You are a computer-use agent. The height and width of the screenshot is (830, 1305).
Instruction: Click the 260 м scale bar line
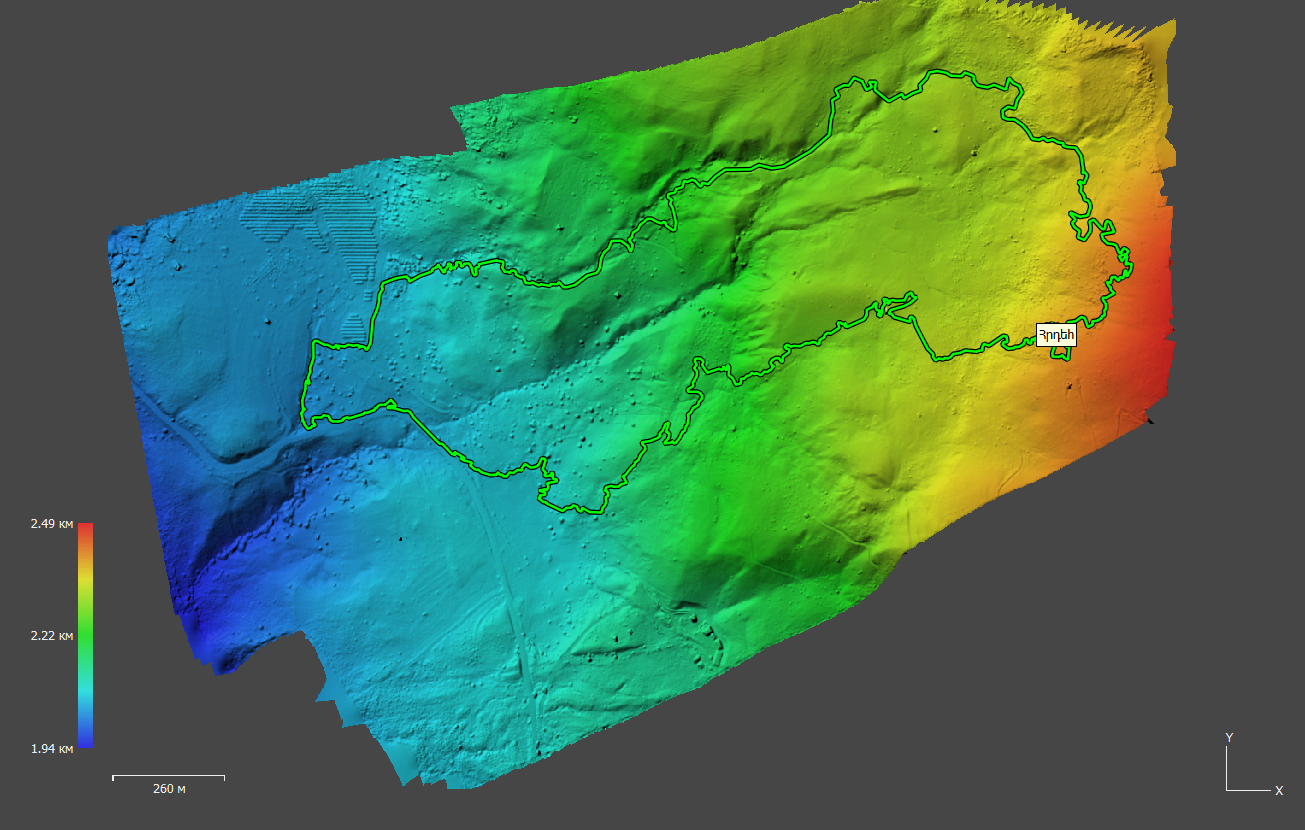pos(168,776)
